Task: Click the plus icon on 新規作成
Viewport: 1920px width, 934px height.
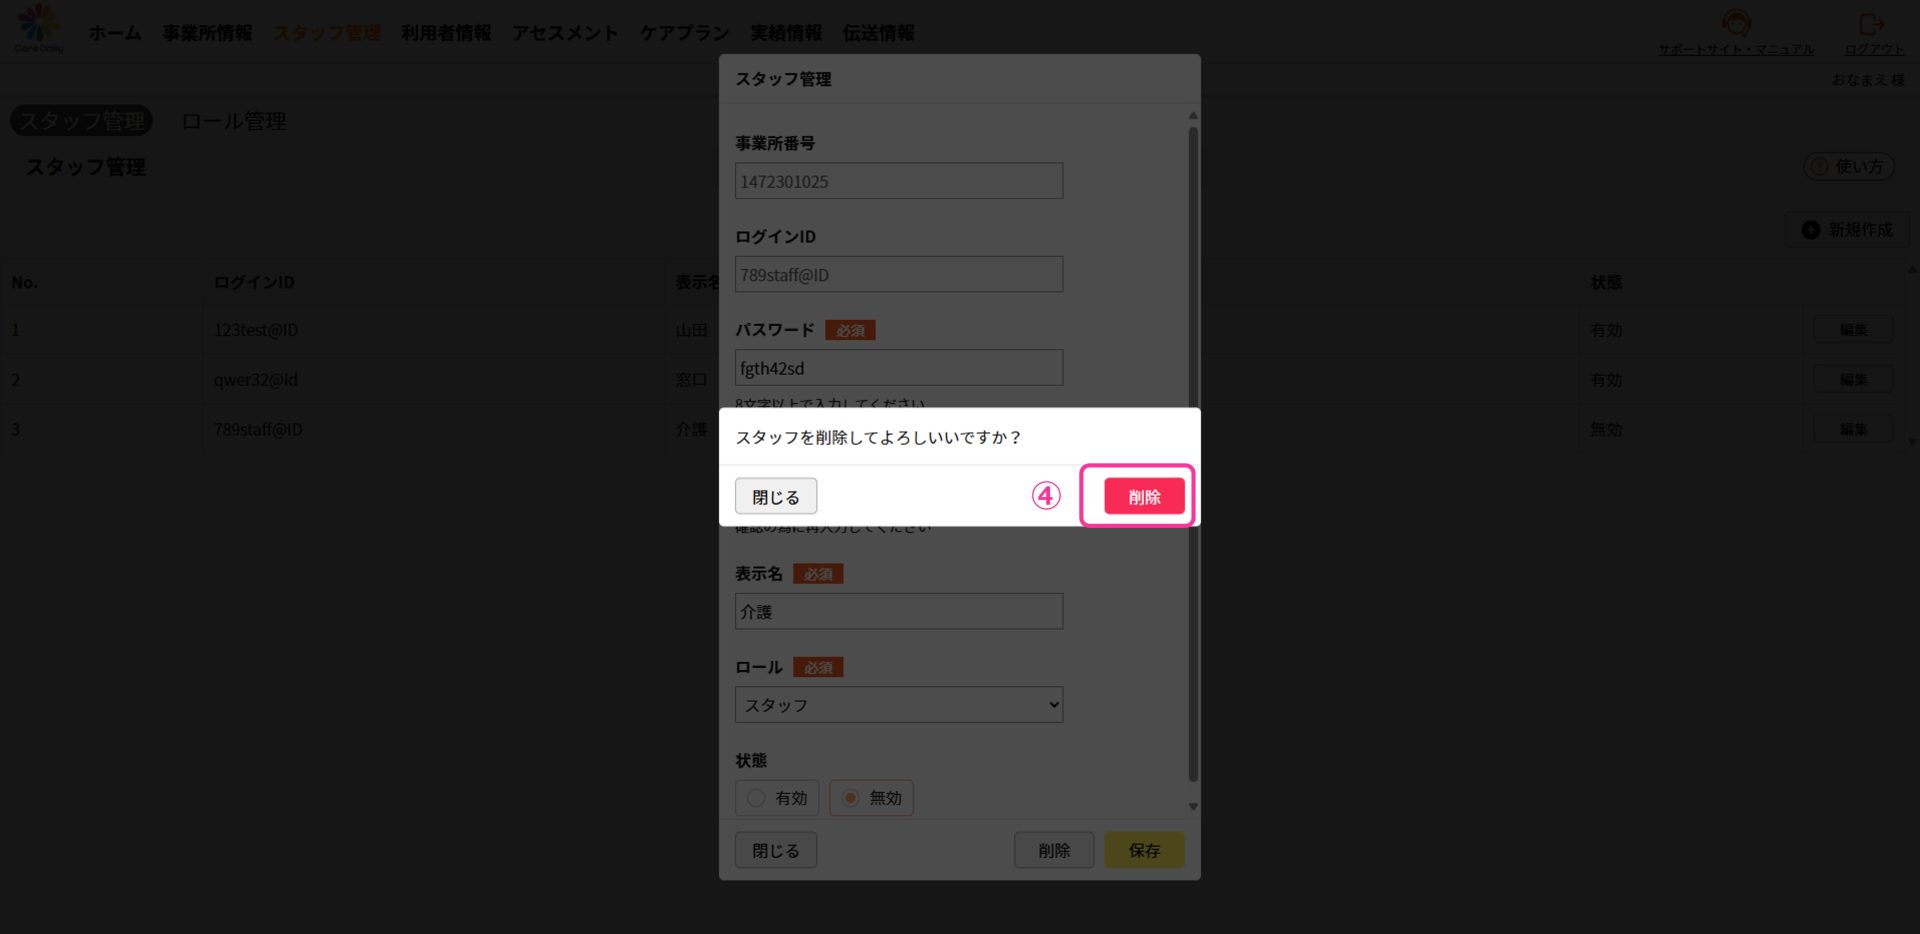Action: [x=1810, y=230]
